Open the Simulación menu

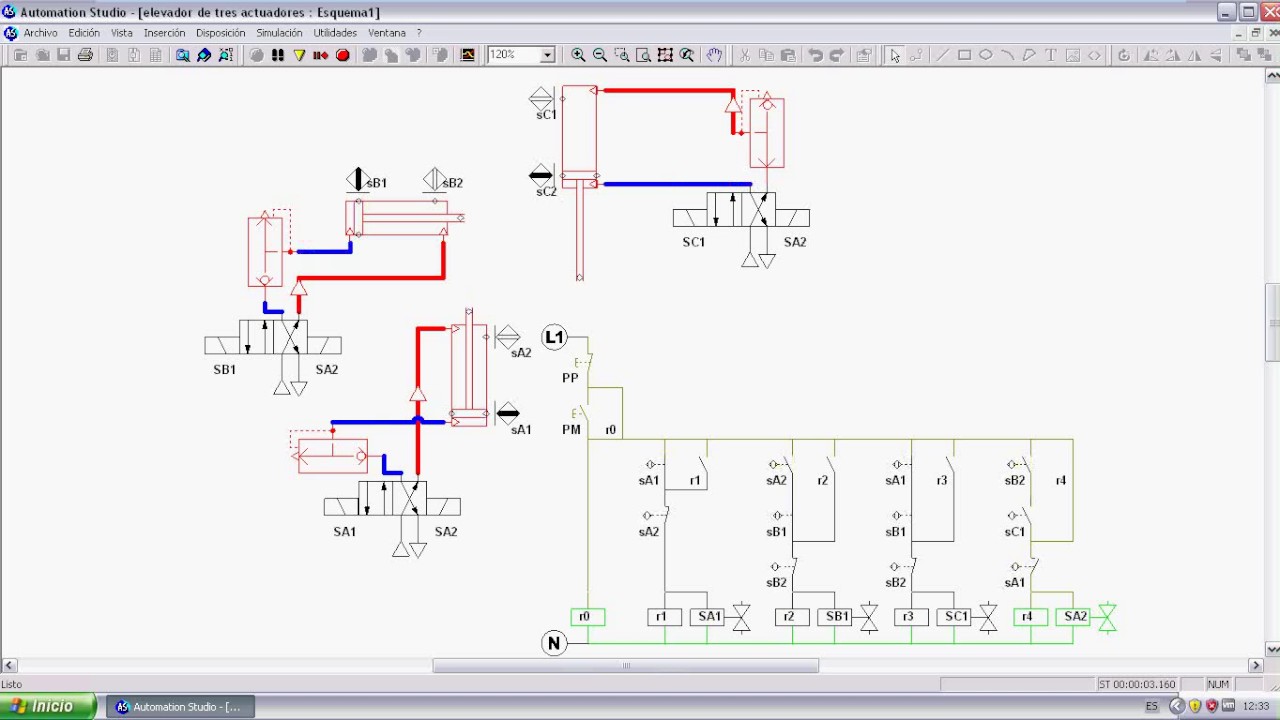(279, 33)
